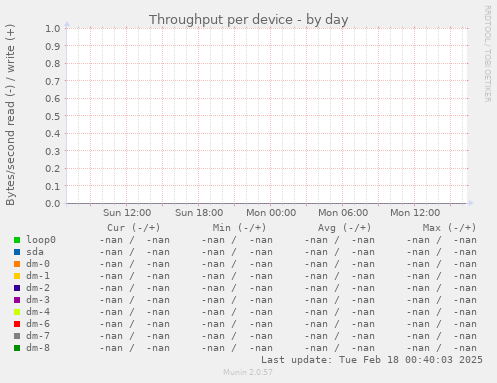Click the Mon 06:00 time axis label

pos(343,213)
